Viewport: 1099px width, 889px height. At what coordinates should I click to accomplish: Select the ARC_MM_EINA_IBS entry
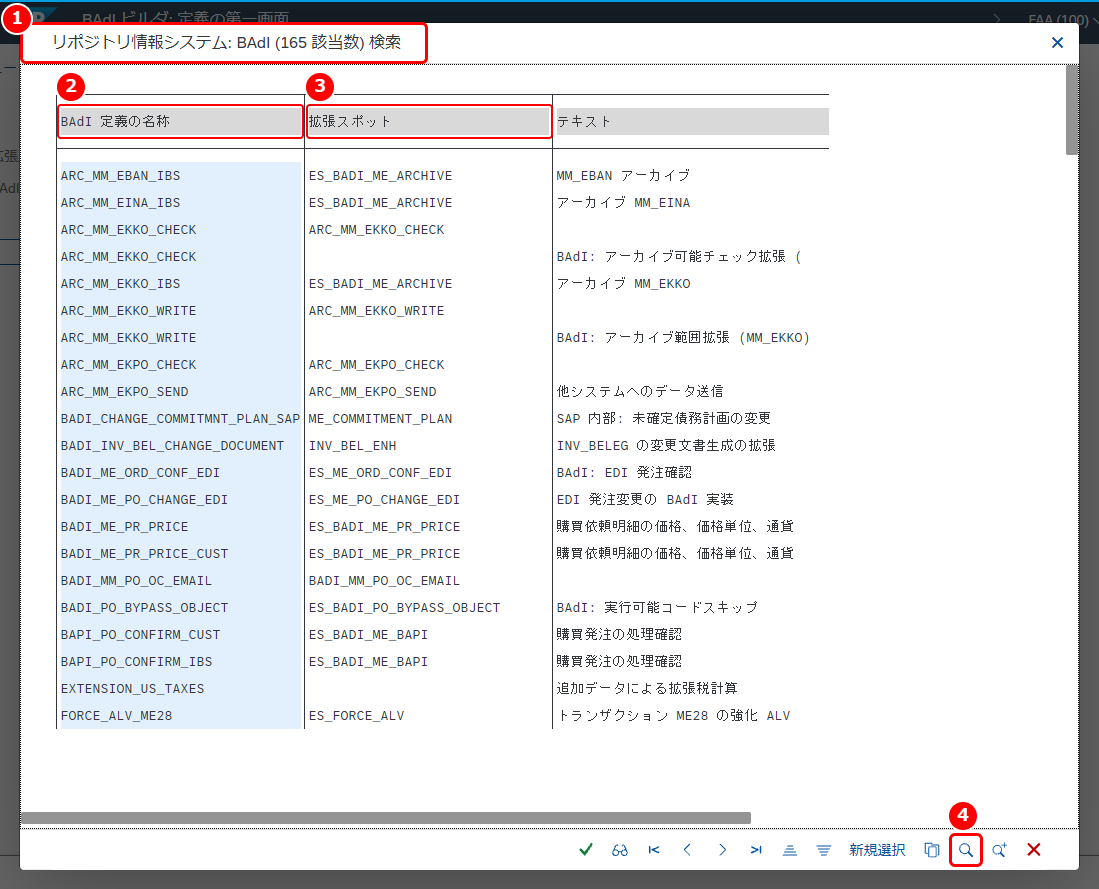(121, 203)
